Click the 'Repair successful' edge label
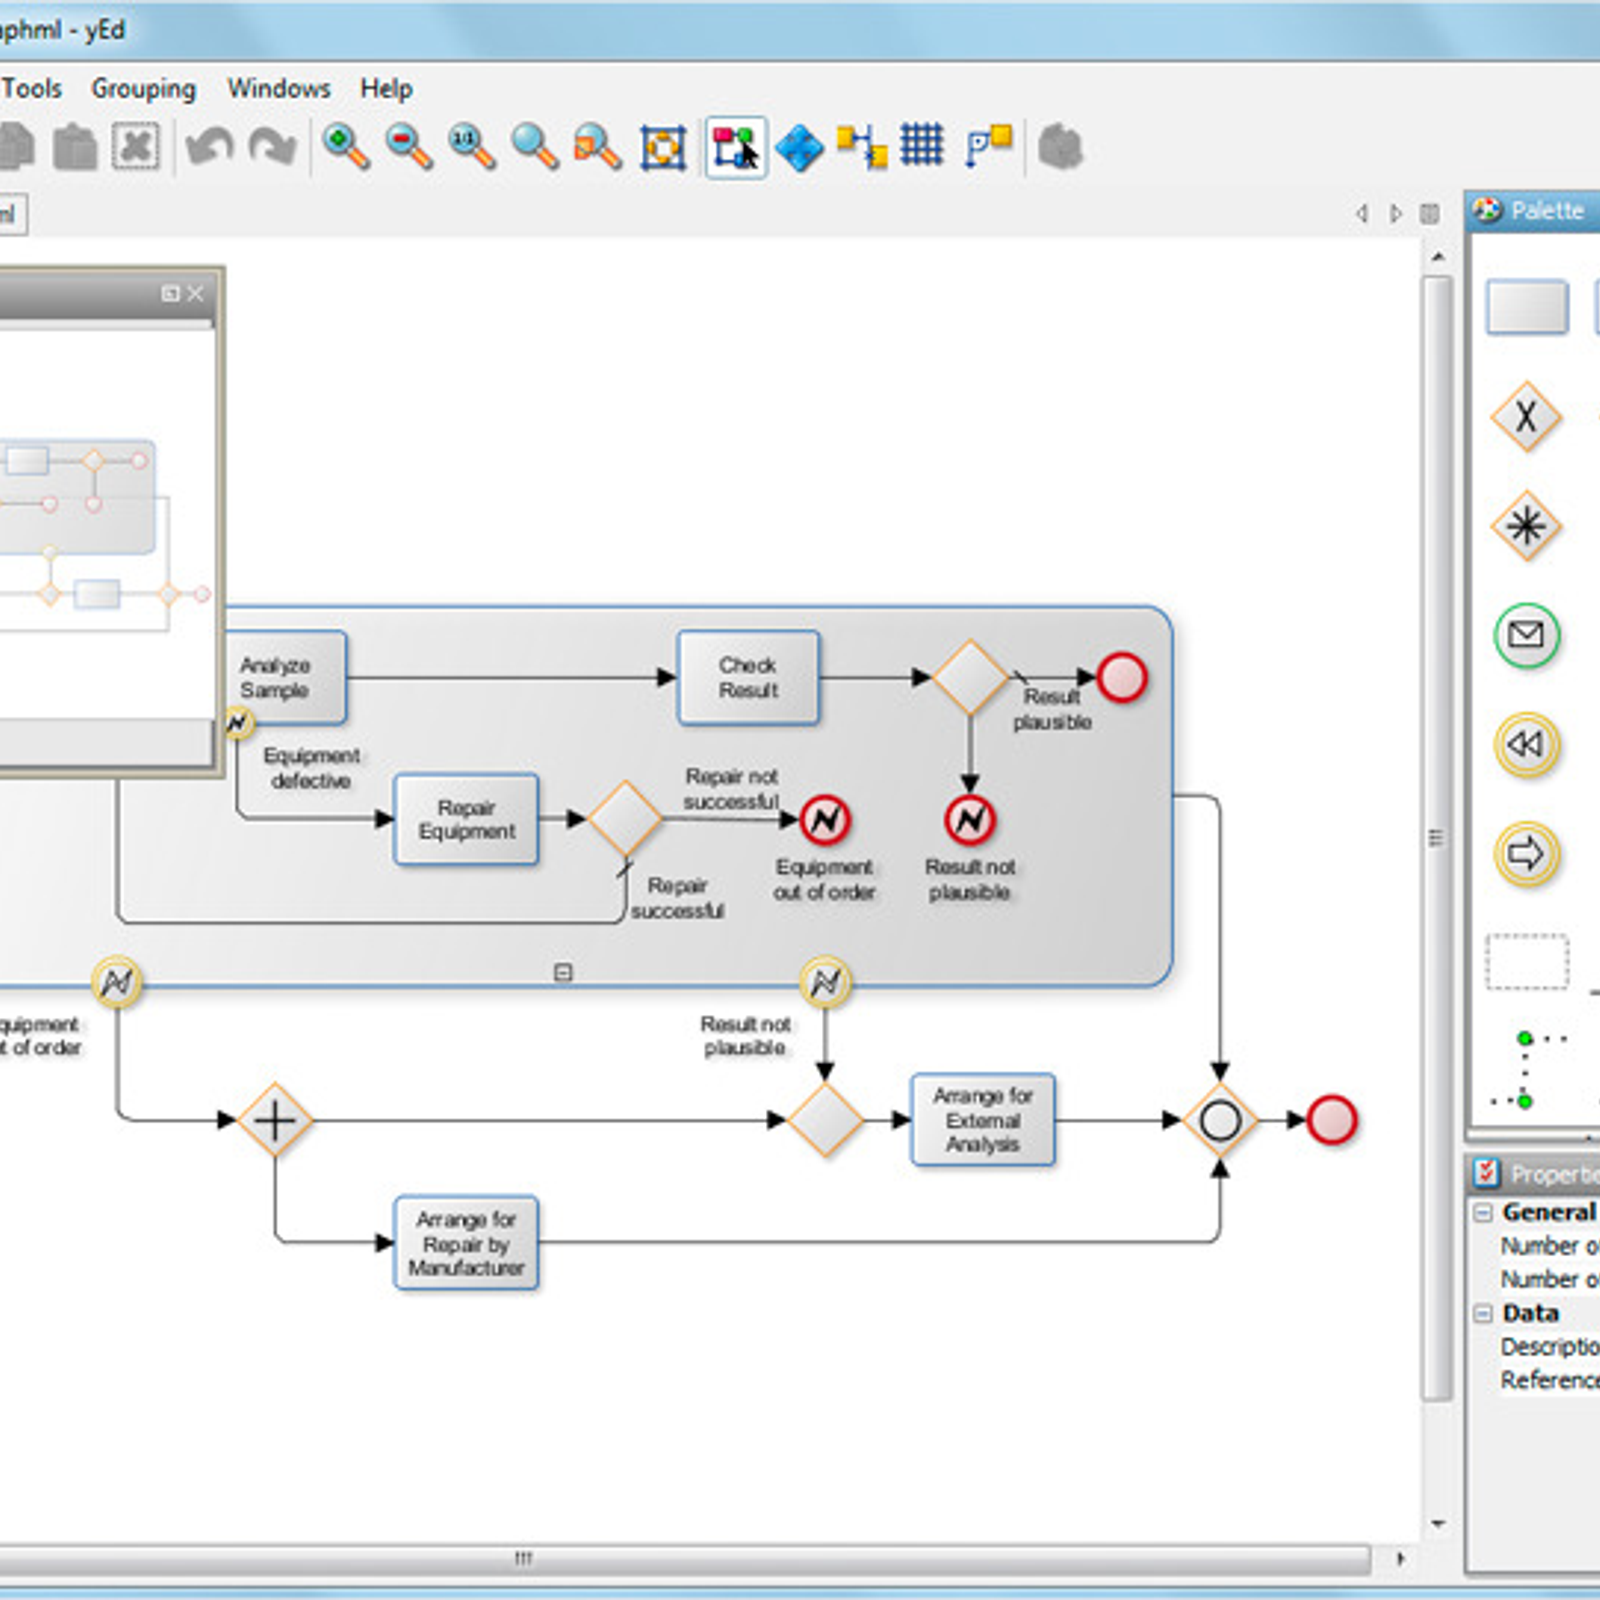1600x1600 pixels. (677, 898)
